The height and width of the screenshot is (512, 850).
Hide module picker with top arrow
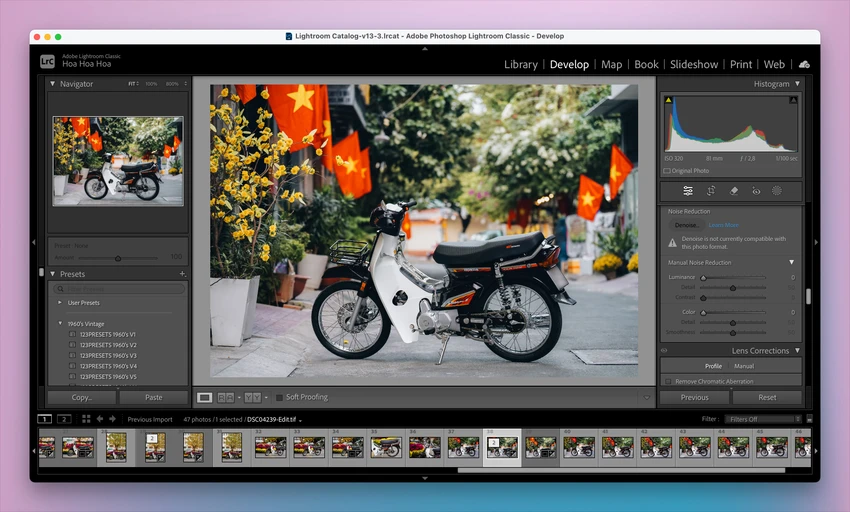click(x=425, y=49)
